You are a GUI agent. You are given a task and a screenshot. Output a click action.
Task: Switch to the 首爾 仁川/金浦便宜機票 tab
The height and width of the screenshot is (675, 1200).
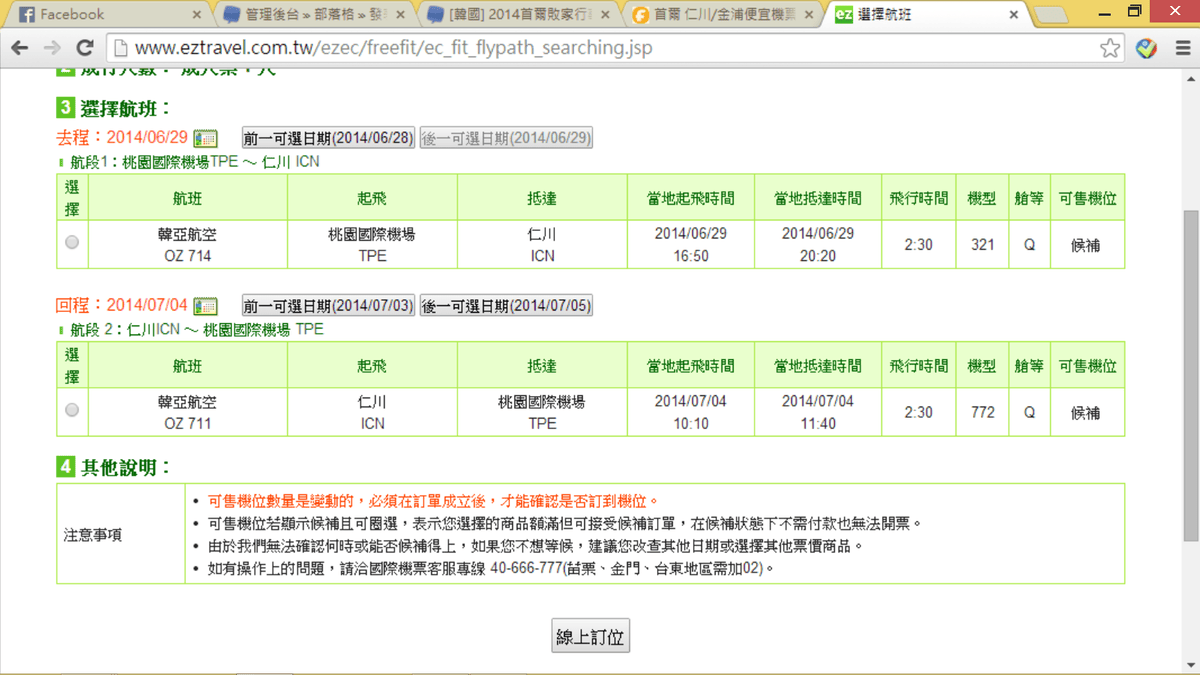pos(720,15)
